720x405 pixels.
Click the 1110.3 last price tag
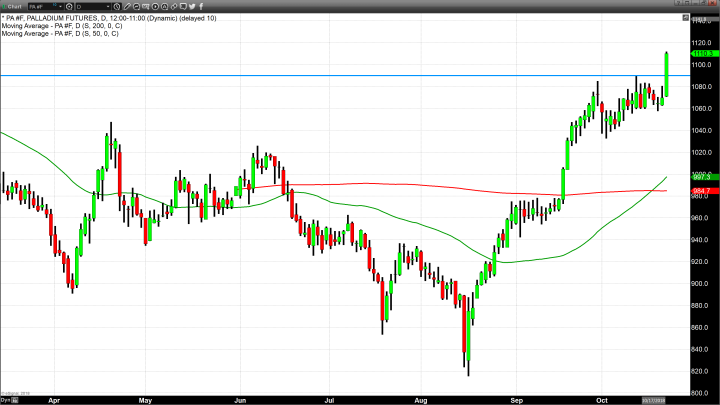coord(704,54)
